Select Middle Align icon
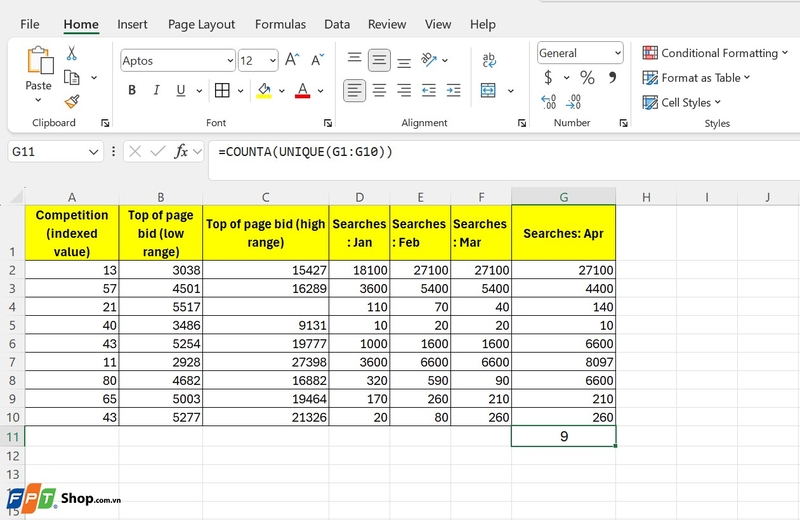This screenshot has height=520, width=800. (x=379, y=60)
